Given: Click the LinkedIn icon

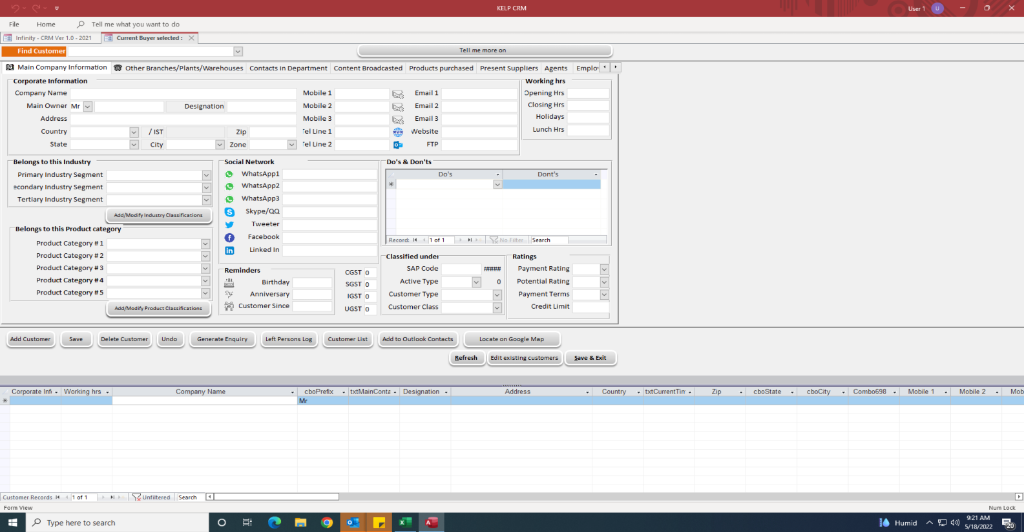Looking at the screenshot, I should click(x=229, y=250).
